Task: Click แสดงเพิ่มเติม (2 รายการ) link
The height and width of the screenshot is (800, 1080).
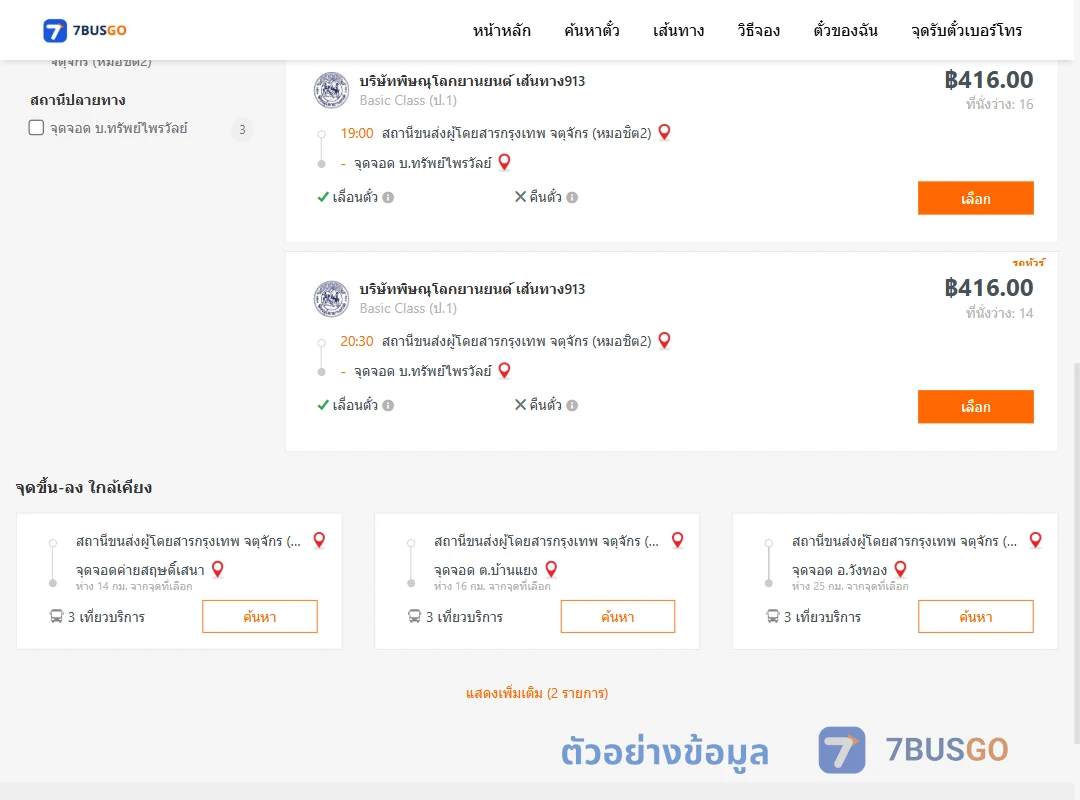Action: pos(537,693)
